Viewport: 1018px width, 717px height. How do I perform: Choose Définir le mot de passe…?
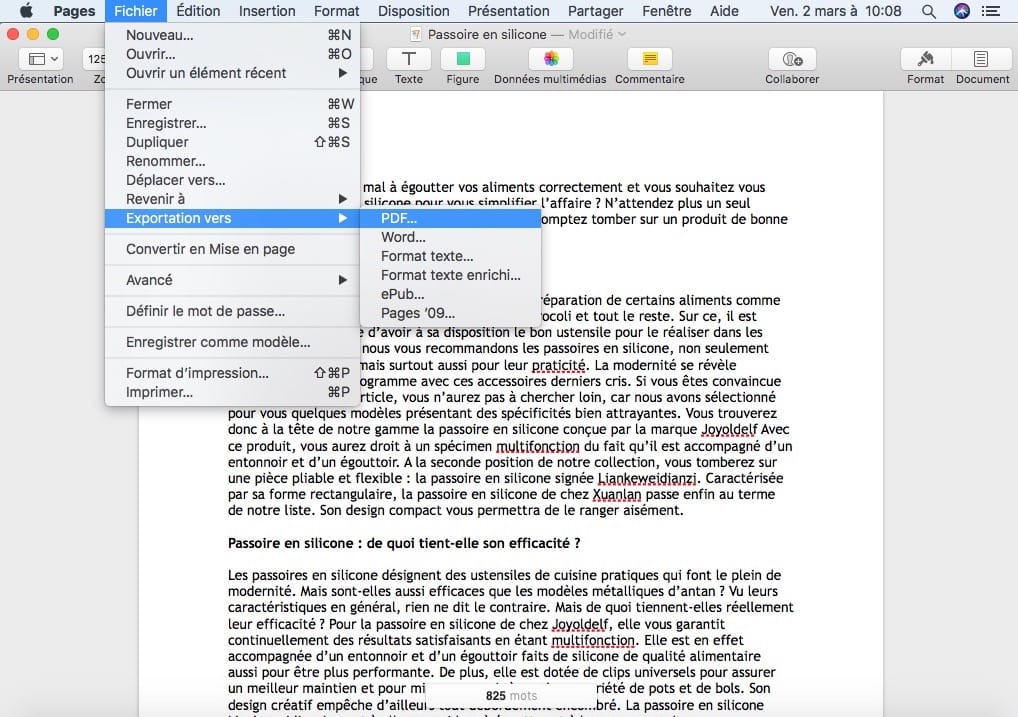[232, 311]
